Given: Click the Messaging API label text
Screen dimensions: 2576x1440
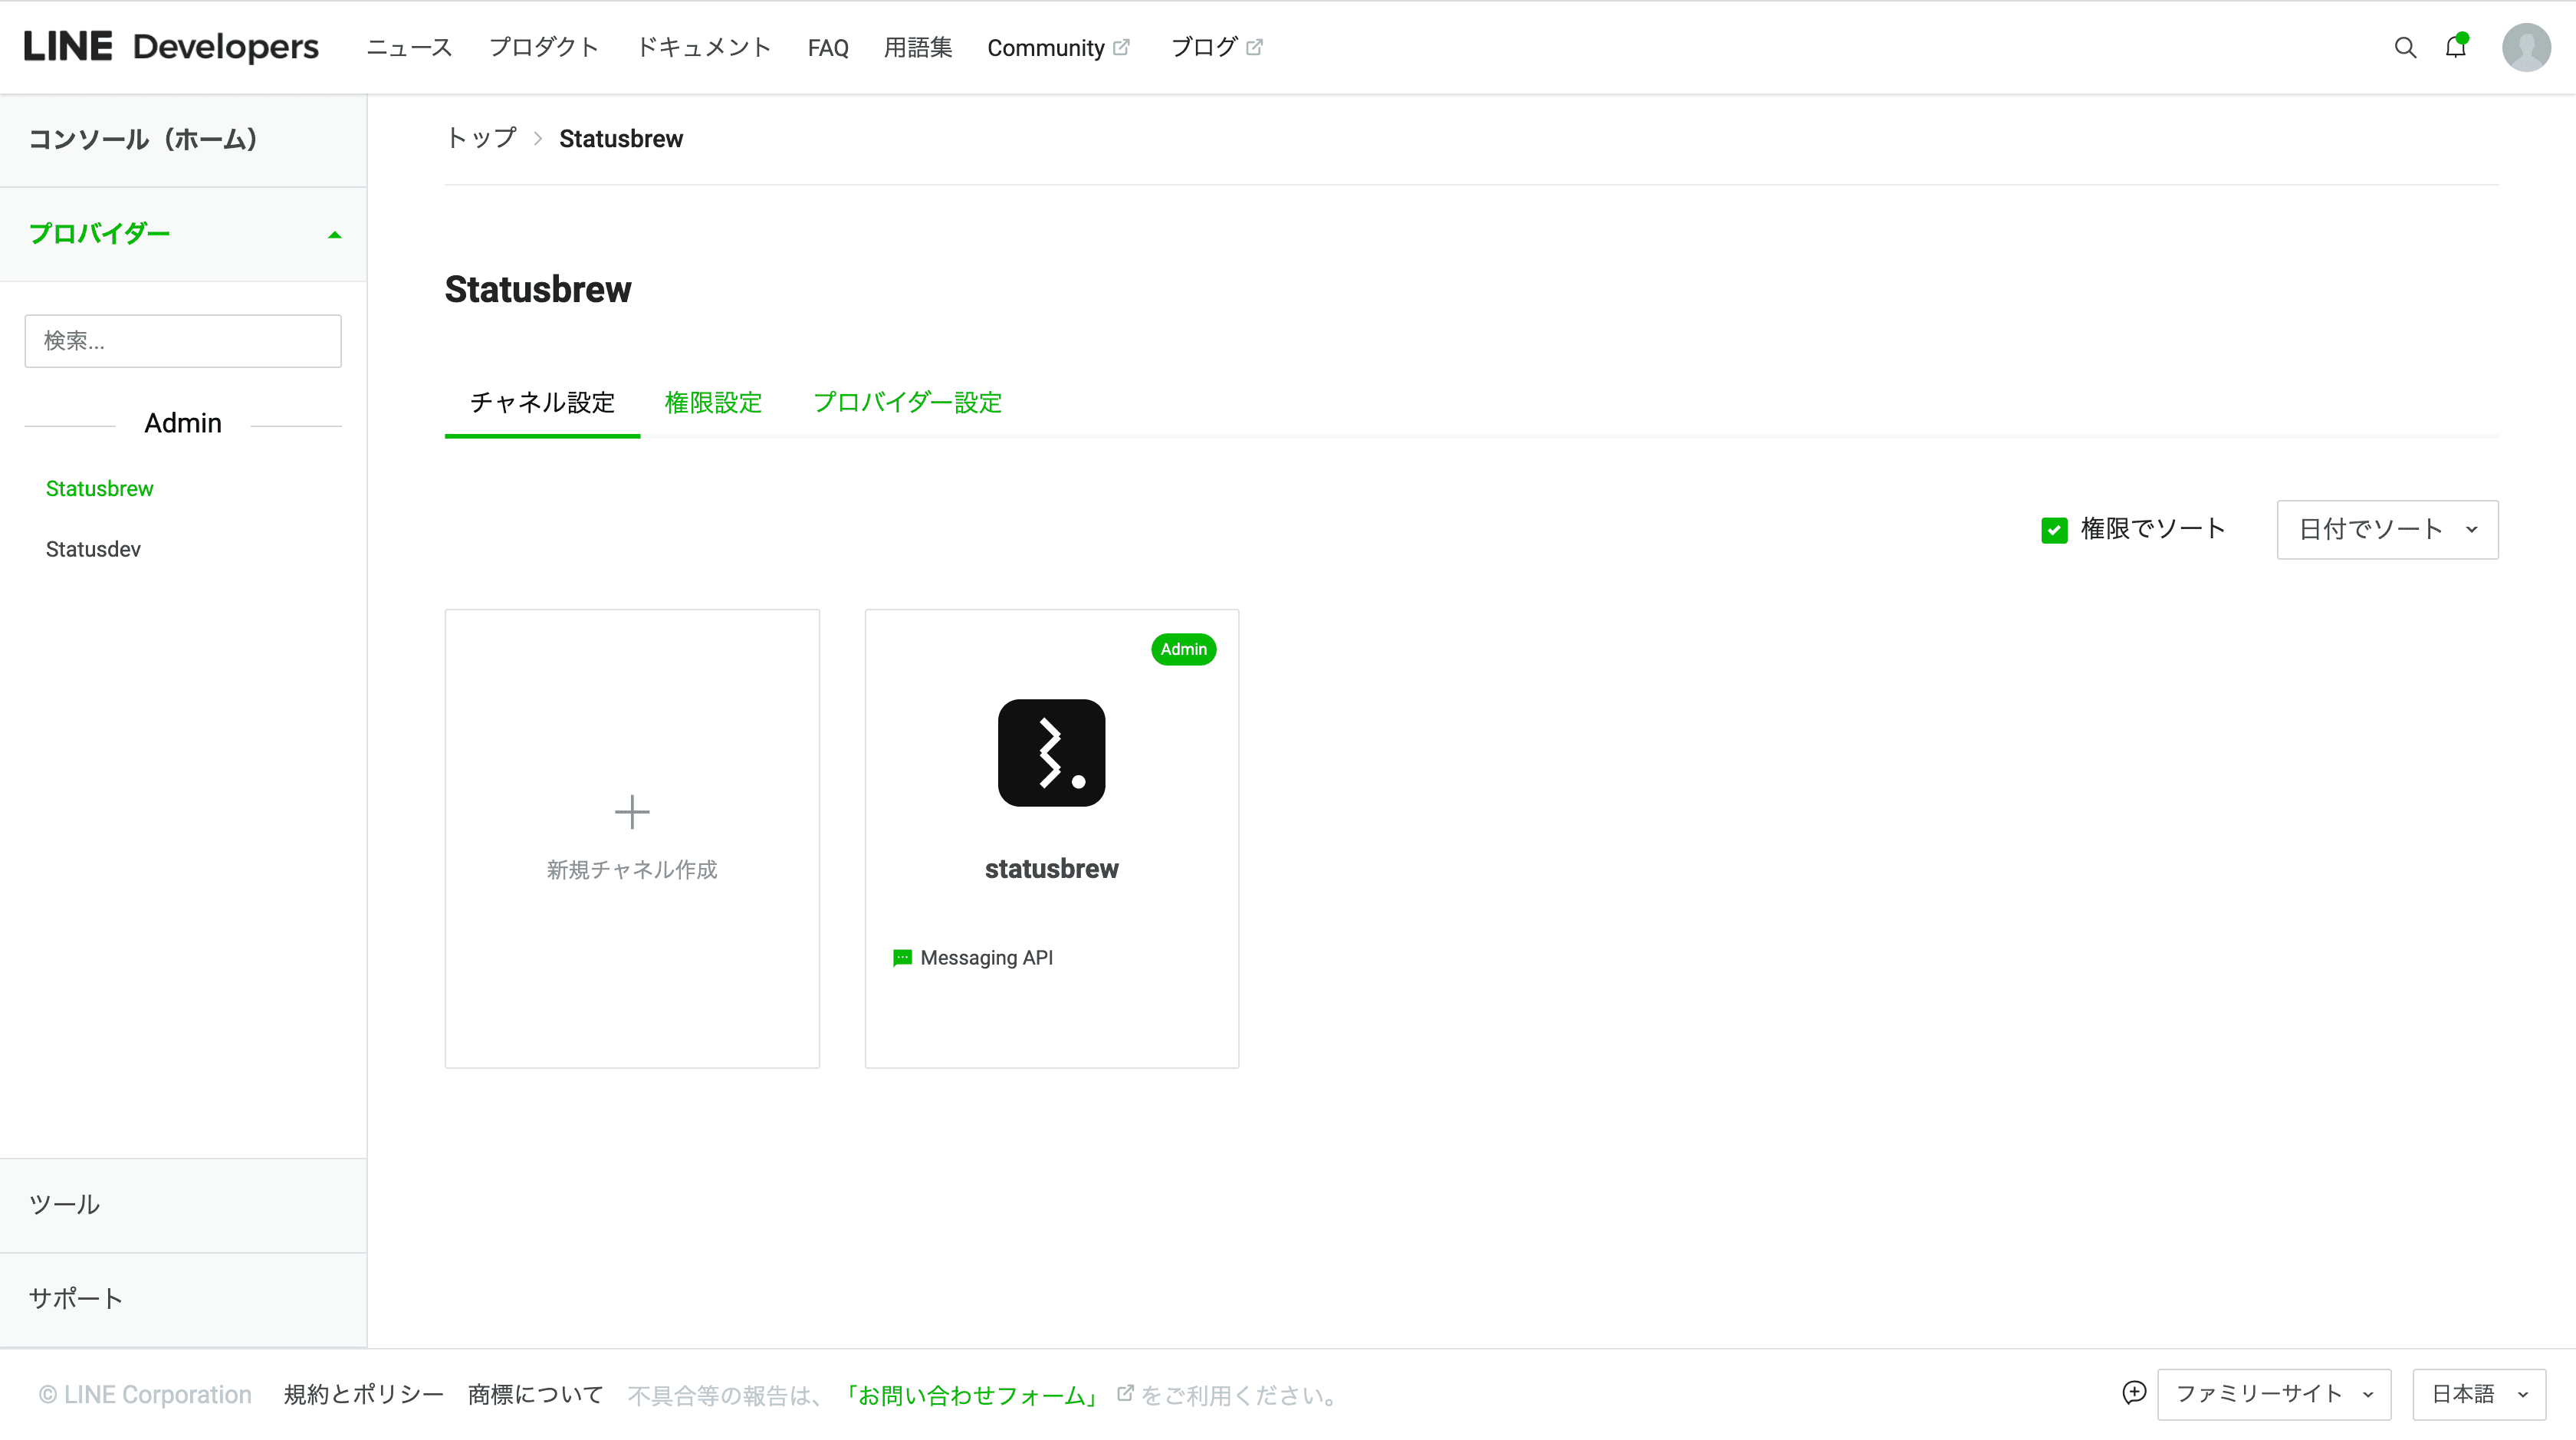Looking at the screenshot, I should (986, 958).
